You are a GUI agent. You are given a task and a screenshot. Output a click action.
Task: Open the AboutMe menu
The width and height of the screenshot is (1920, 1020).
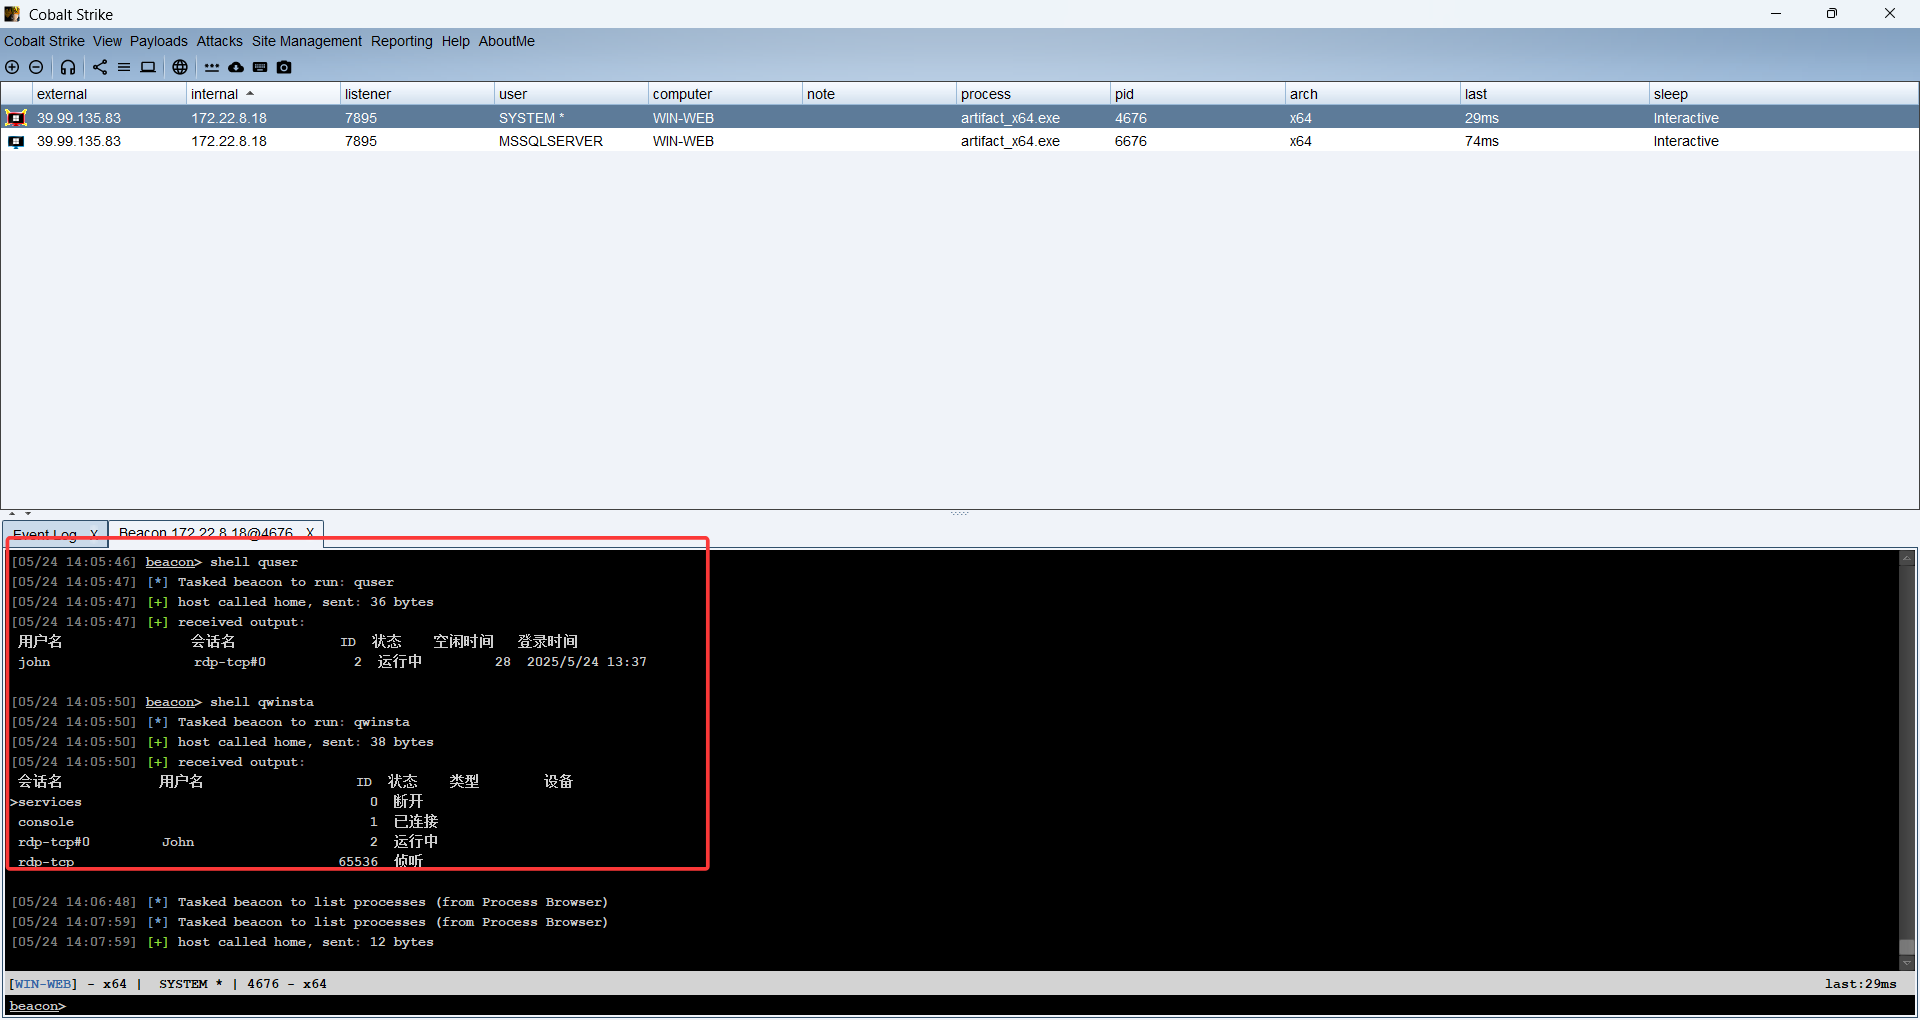click(x=507, y=41)
